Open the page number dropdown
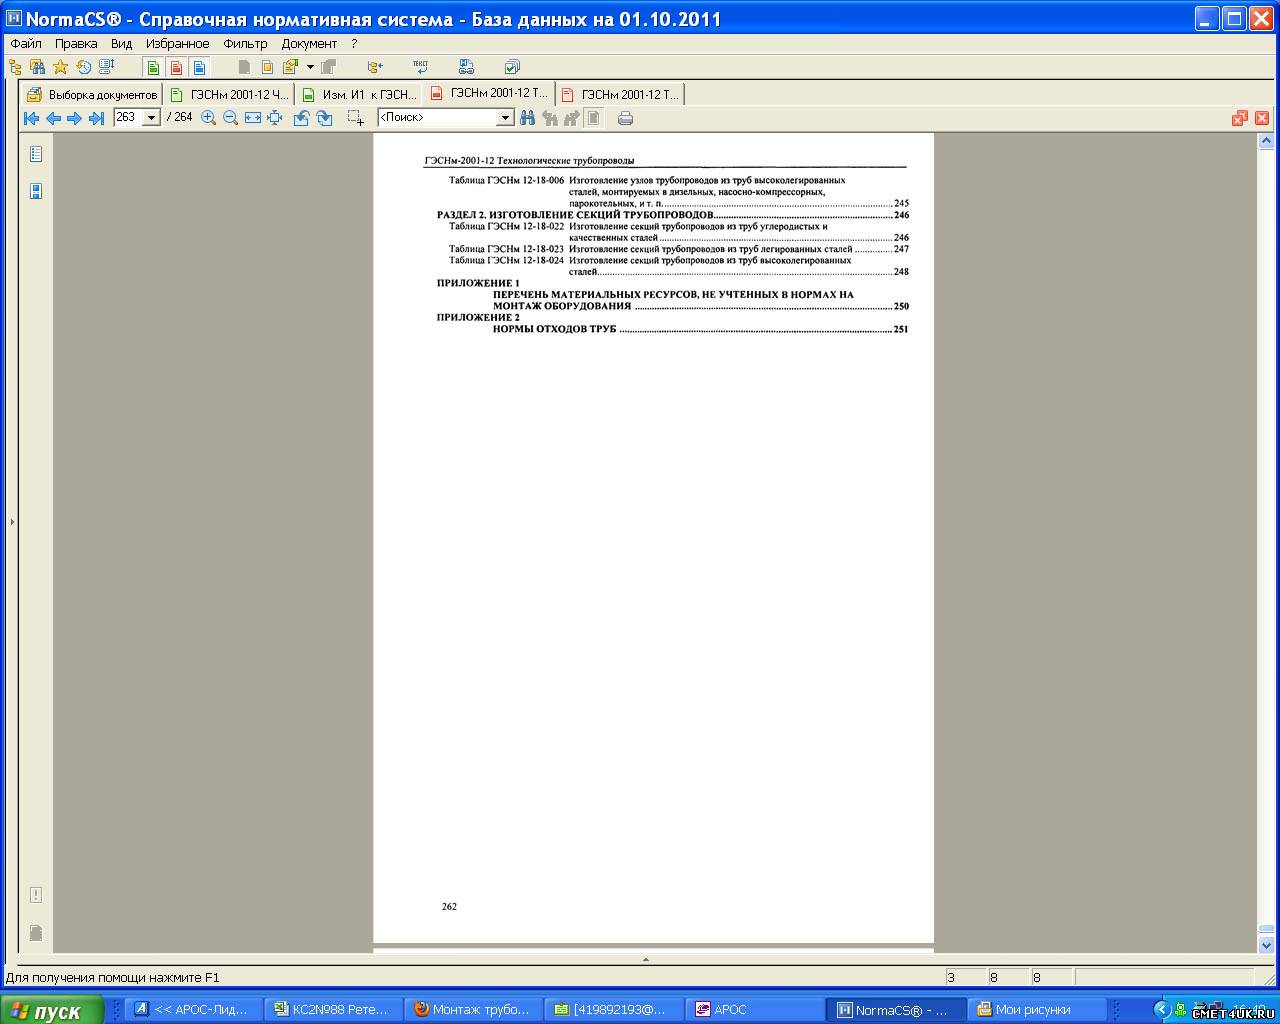 pos(152,118)
